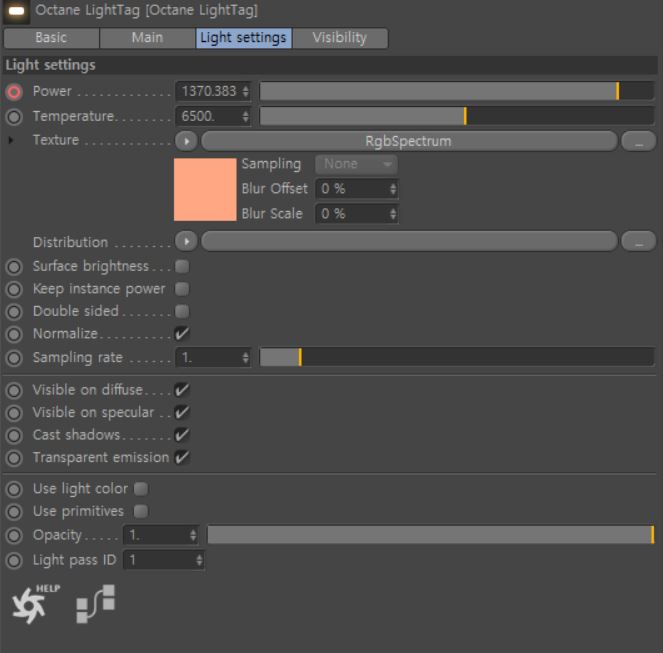663x653 pixels.
Task: Open the Octane HELP icon
Action: tap(36, 604)
